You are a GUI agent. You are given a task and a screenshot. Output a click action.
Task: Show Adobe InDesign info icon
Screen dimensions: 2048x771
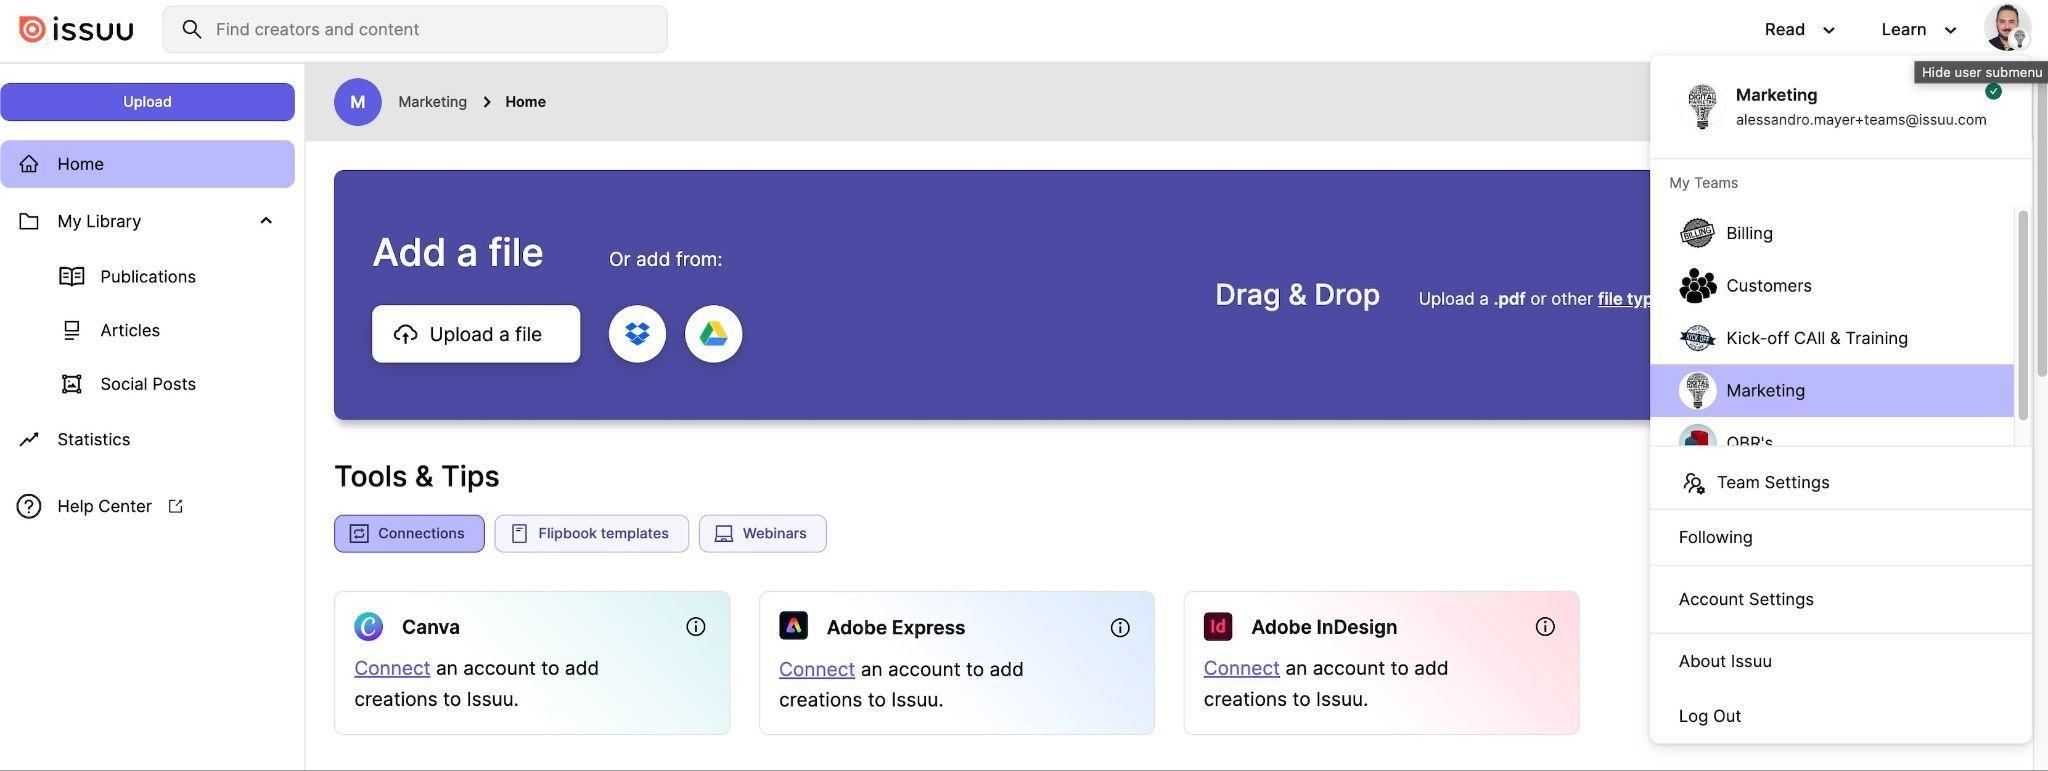click(1545, 627)
